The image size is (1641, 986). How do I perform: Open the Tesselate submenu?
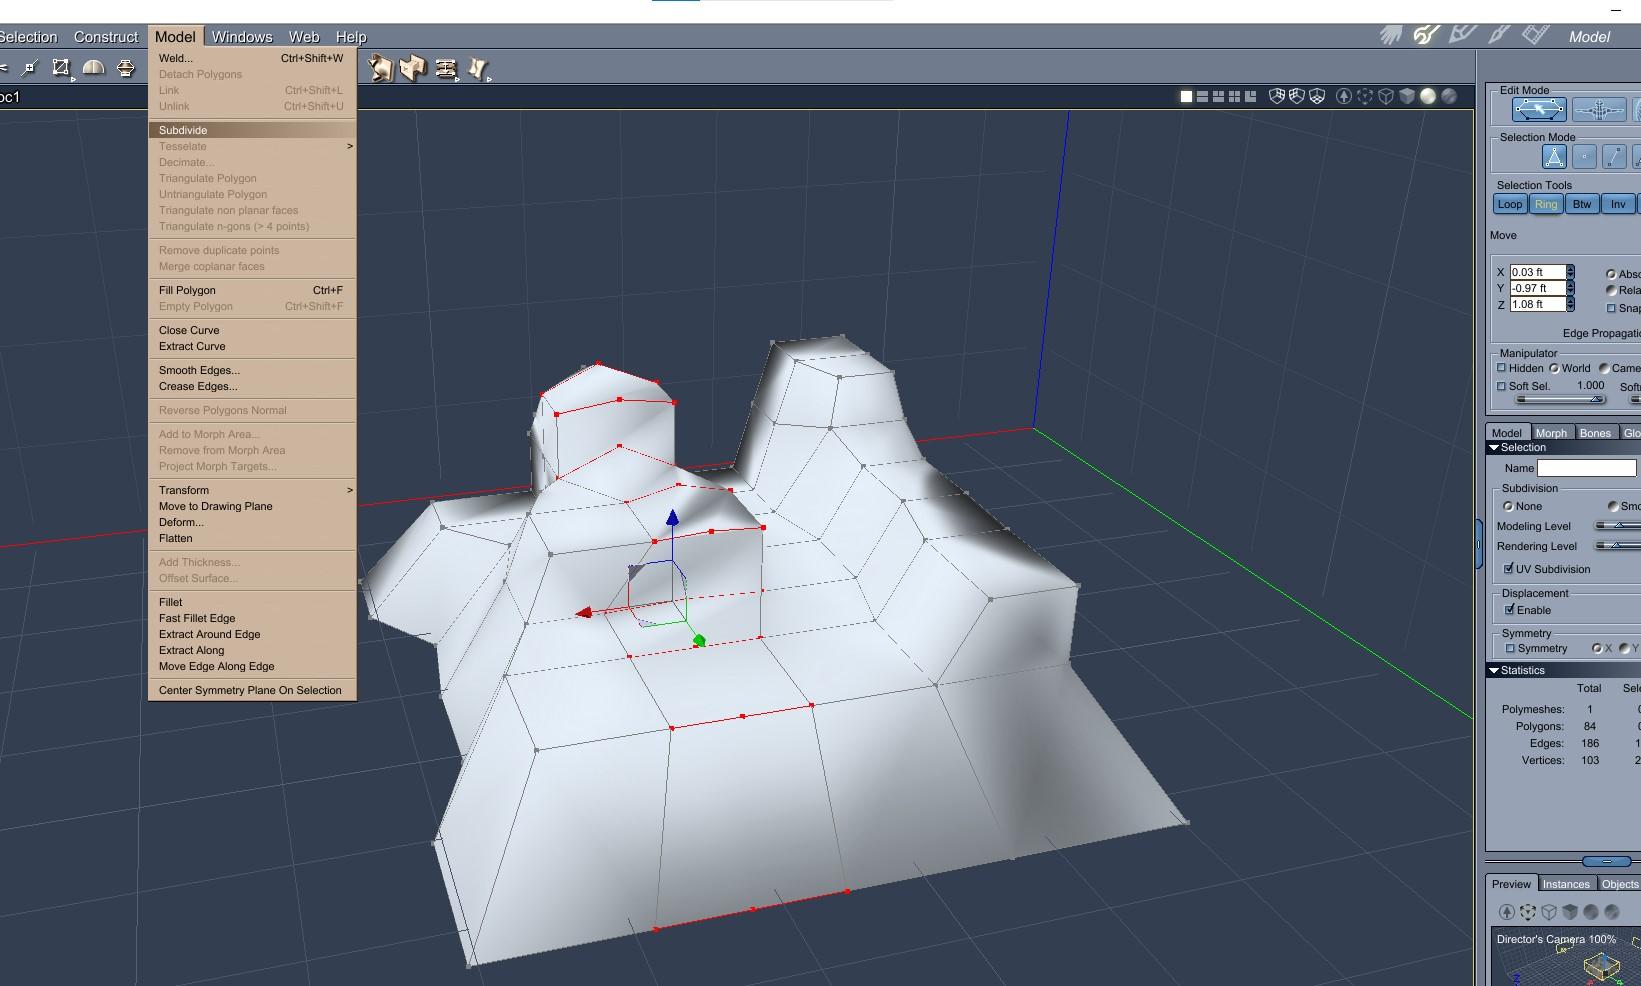[x=252, y=146]
